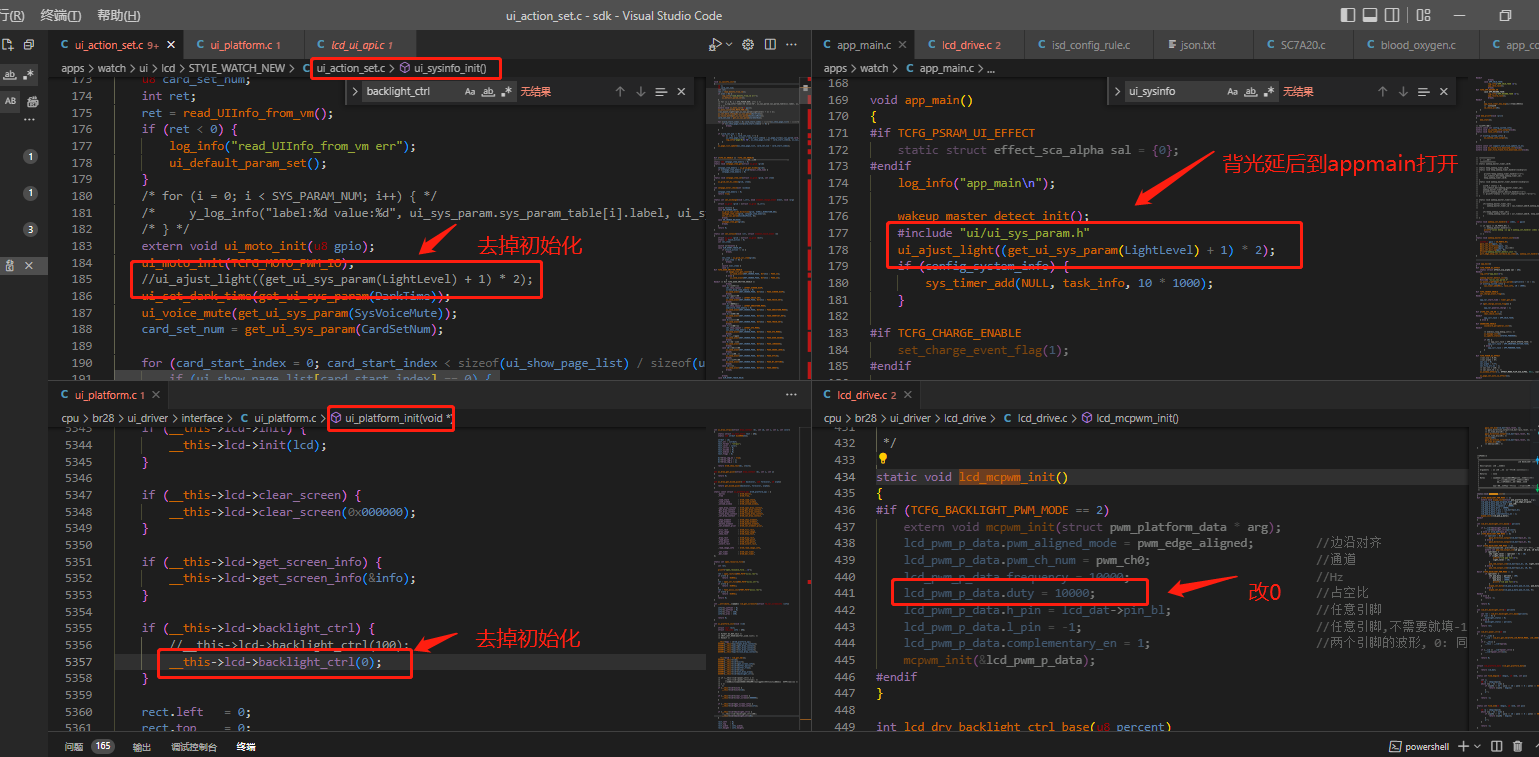This screenshot has height=757, width=1539.
Task: Open More Actions ellipsis in ui_platform.c group
Action: coord(793,395)
